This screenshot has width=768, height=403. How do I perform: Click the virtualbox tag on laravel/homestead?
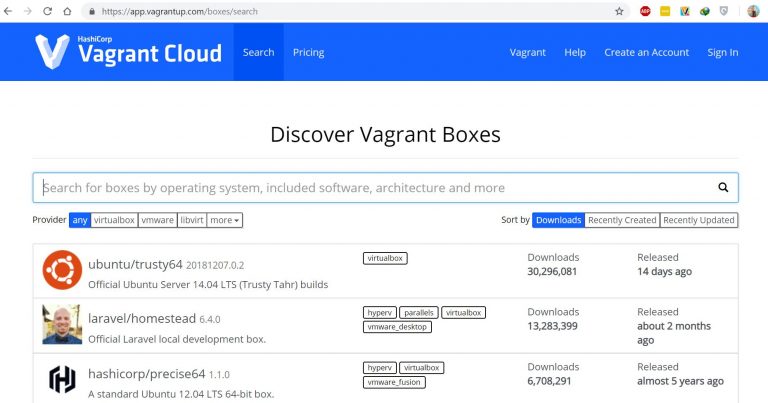coord(463,312)
